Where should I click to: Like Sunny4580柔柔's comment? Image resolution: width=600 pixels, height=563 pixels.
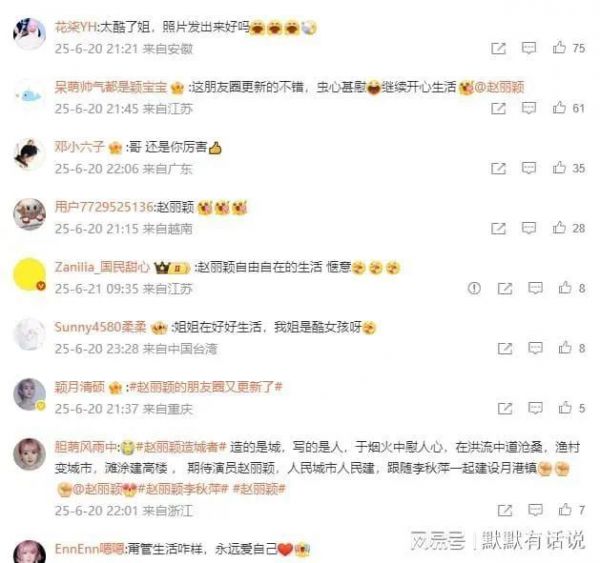(x=572, y=348)
